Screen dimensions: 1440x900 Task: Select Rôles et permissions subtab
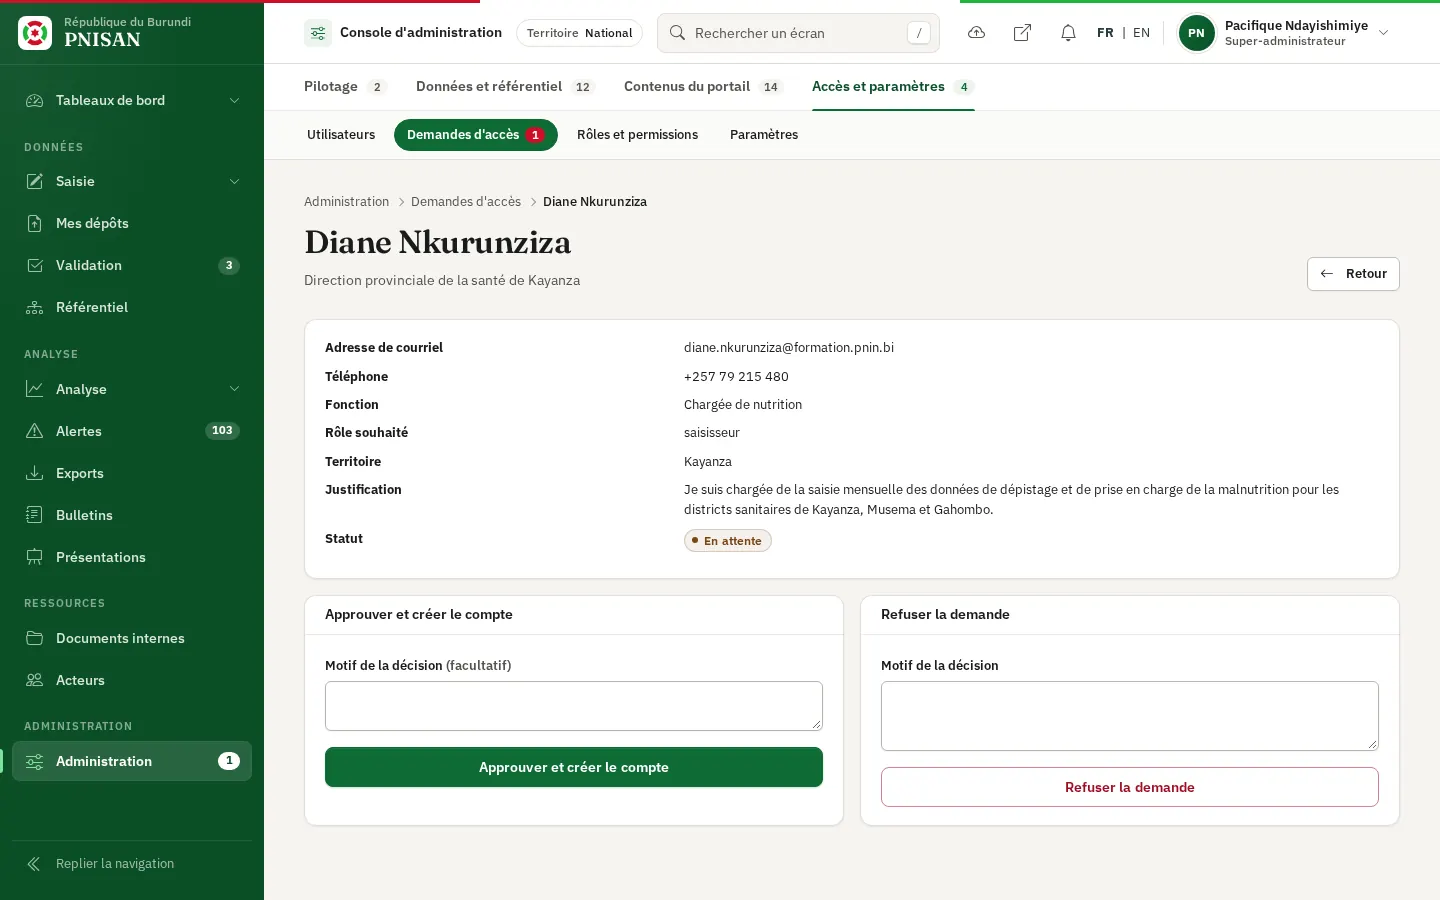637,135
